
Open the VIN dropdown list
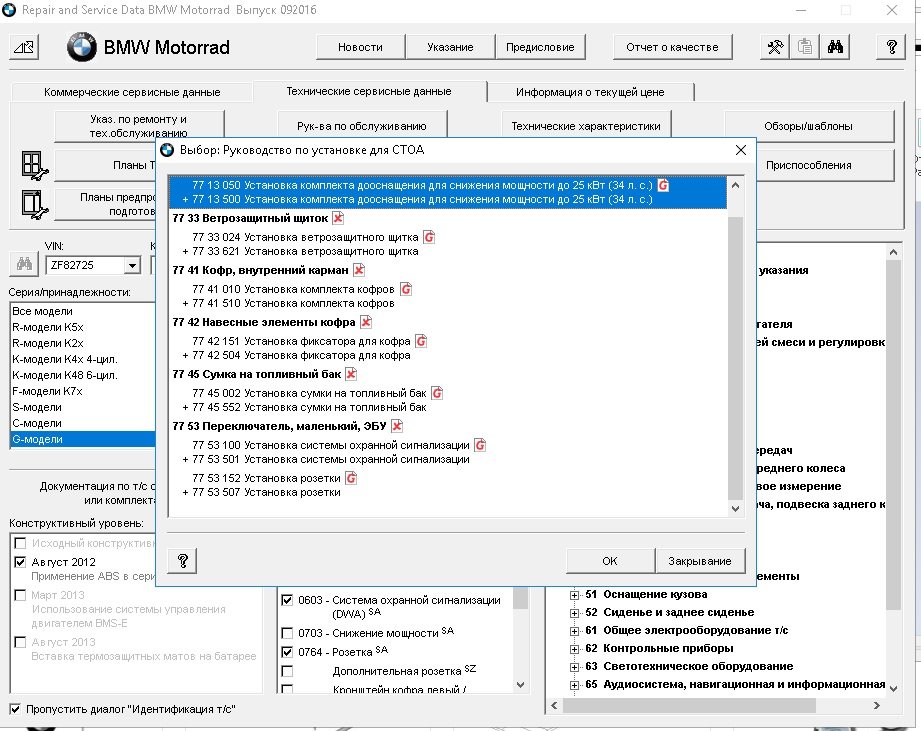click(x=132, y=265)
